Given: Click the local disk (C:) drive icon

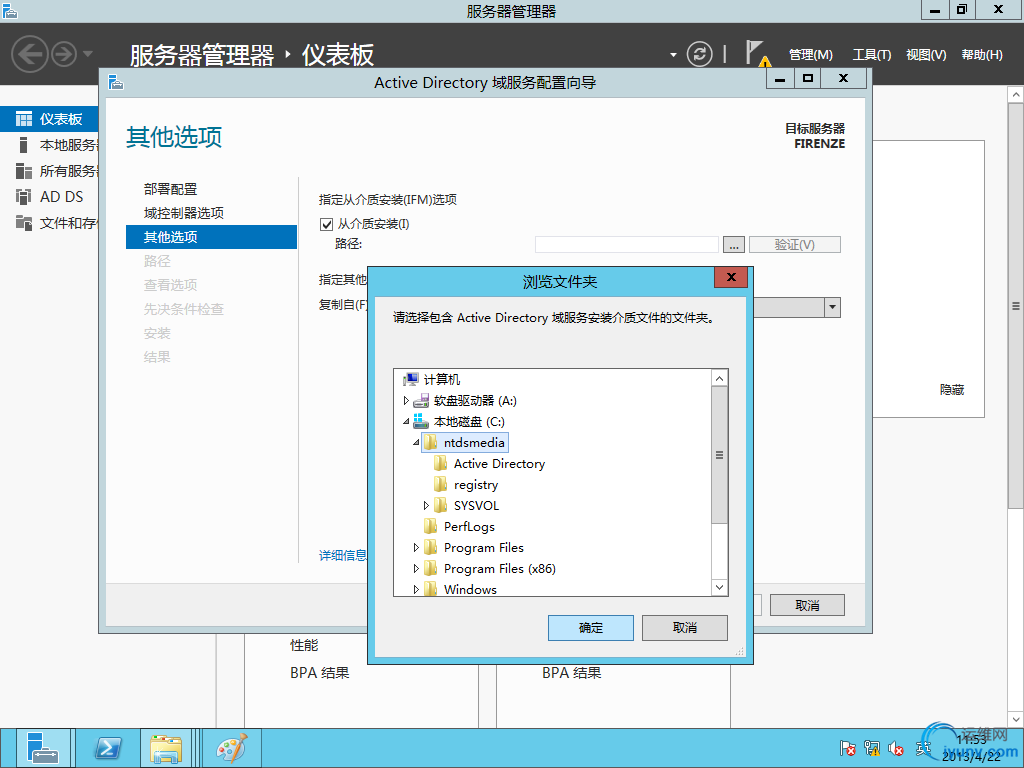Looking at the screenshot, I should click(x=421, y=421).
